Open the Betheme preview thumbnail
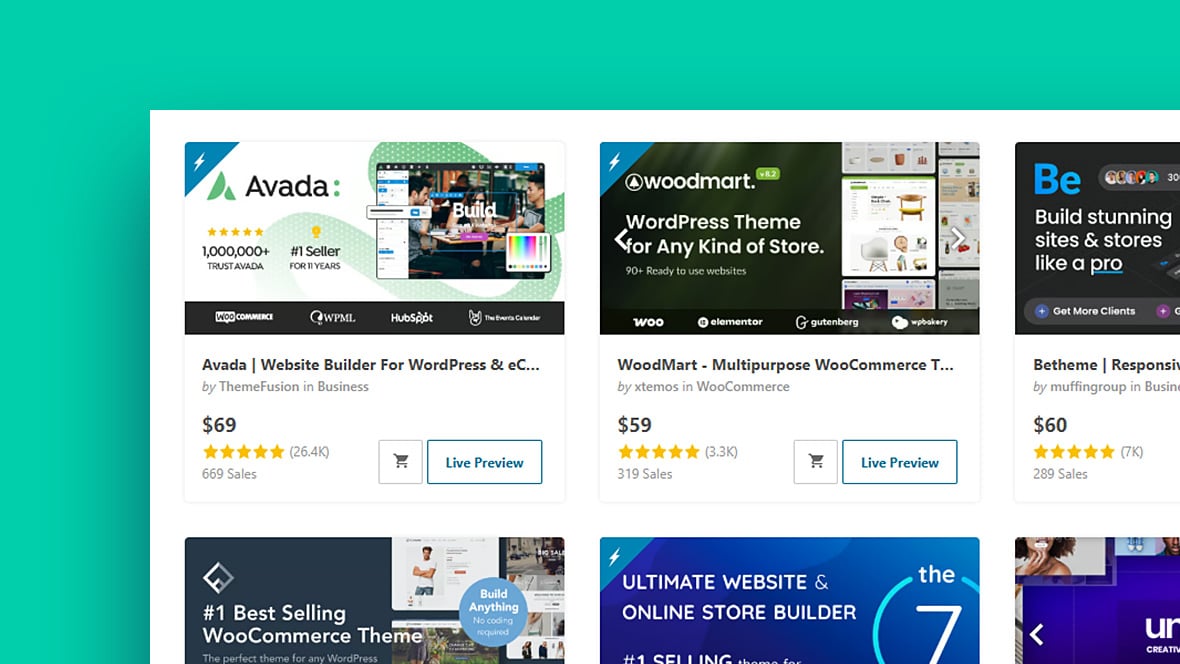This screenshot has width=1180, height=664. 1097,238
